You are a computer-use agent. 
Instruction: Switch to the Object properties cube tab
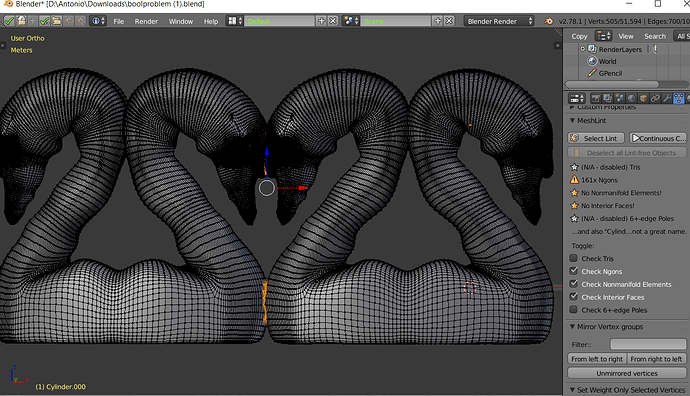click(x=643, y=98)
